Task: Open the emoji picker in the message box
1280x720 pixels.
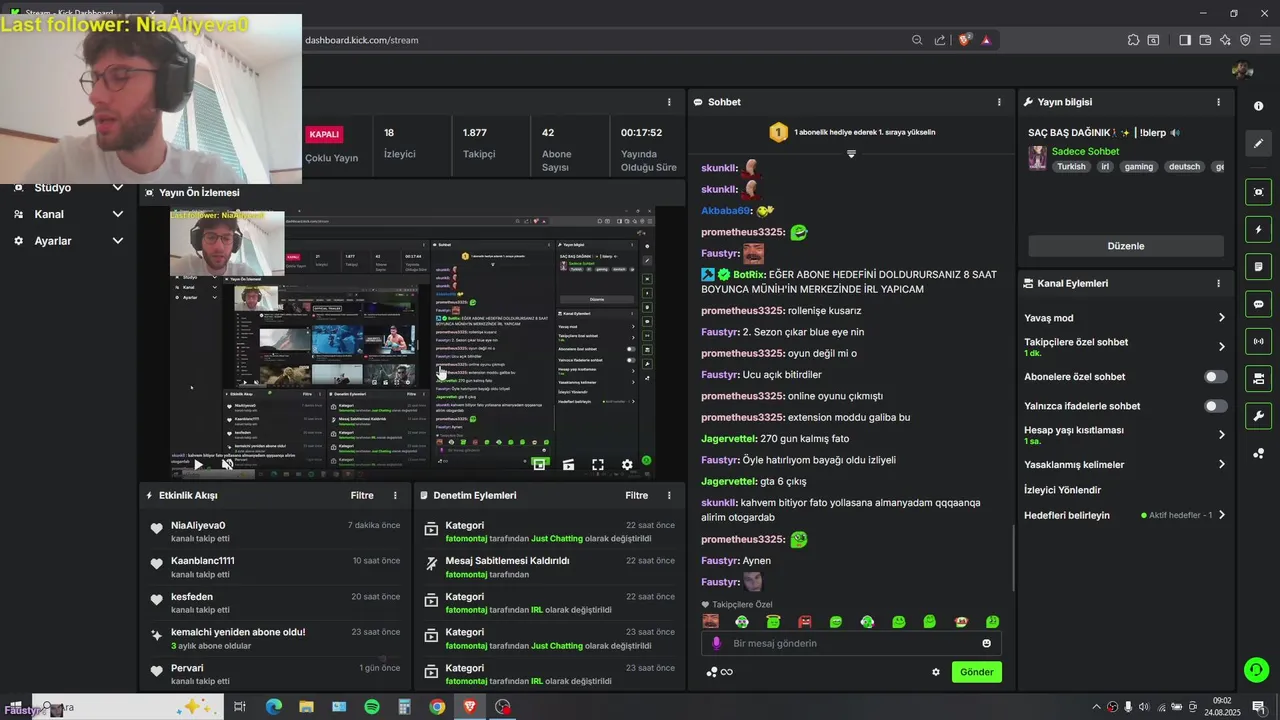Action: pyautogui.click(x=987, y=643)
